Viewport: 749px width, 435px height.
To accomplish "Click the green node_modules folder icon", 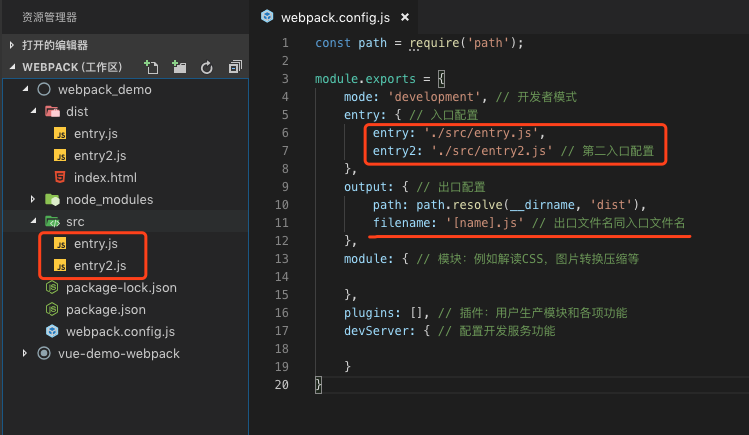I will tap(52, 200).
